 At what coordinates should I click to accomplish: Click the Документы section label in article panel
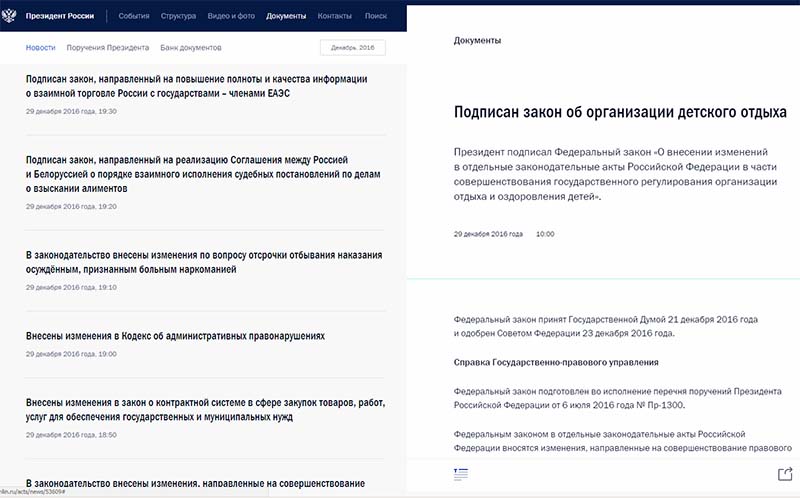pos(477,40)
